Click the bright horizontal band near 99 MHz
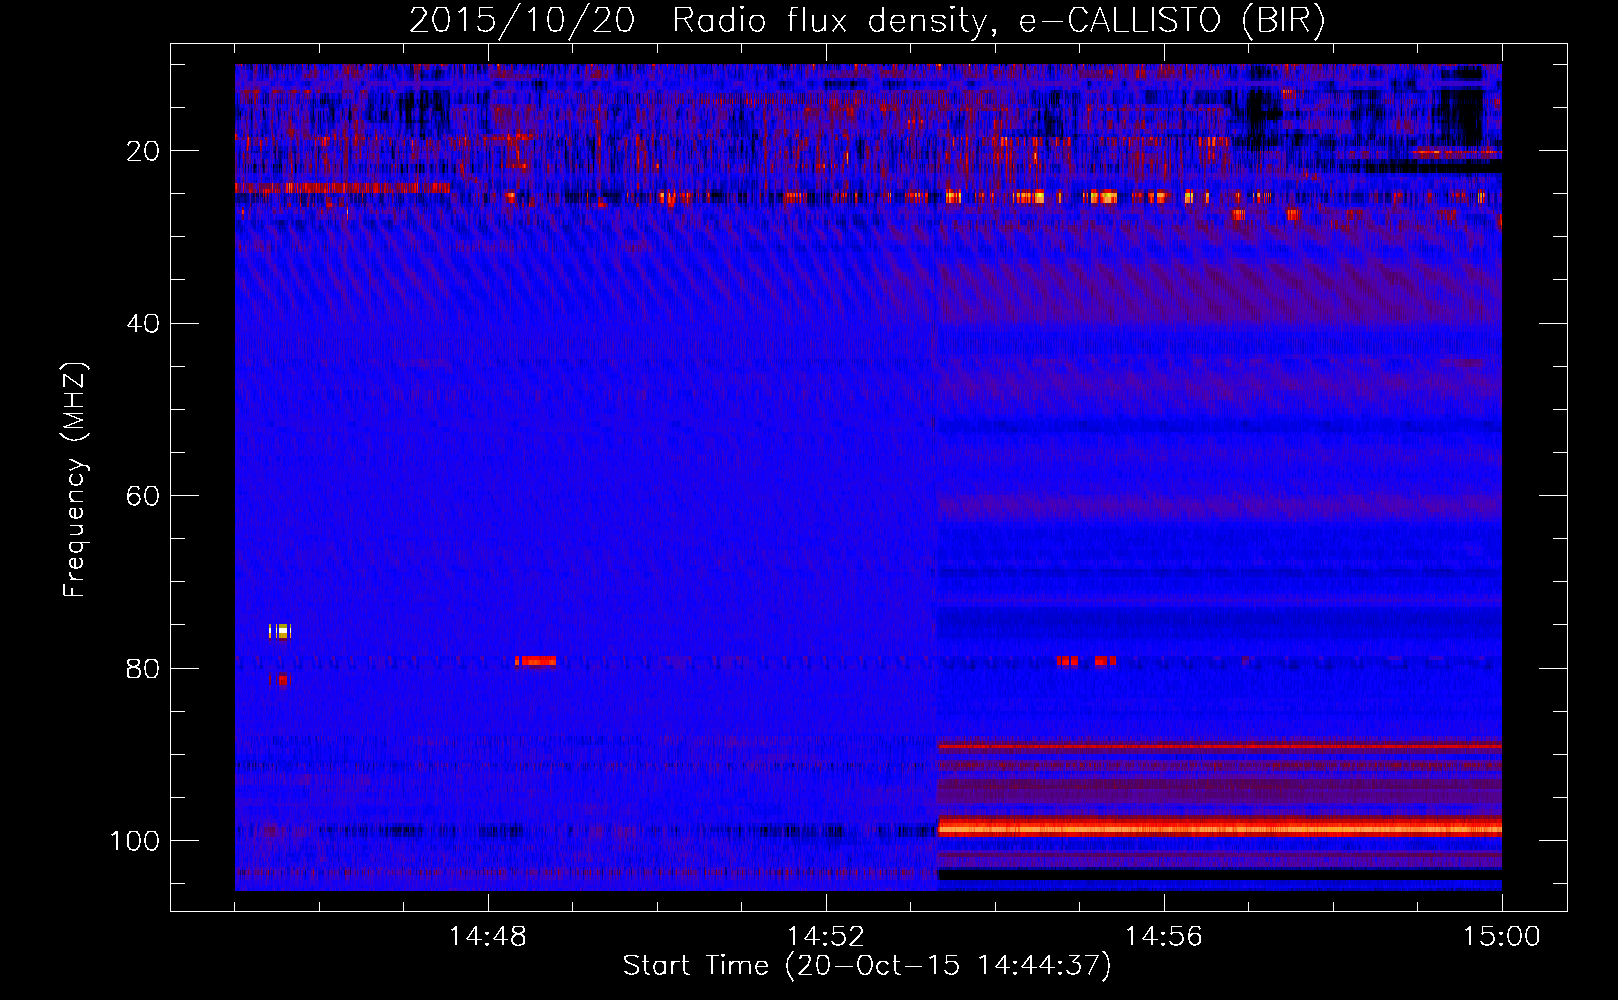This screenshot has height=1000, width=1618. tap(1220, 827)
